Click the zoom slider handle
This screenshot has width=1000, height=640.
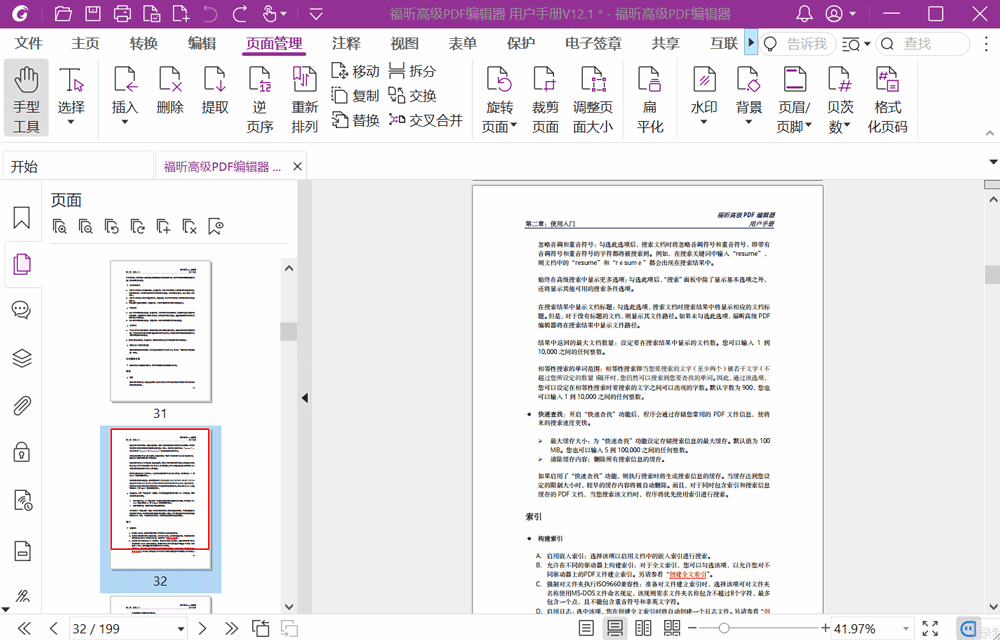[x=723, y=629]
